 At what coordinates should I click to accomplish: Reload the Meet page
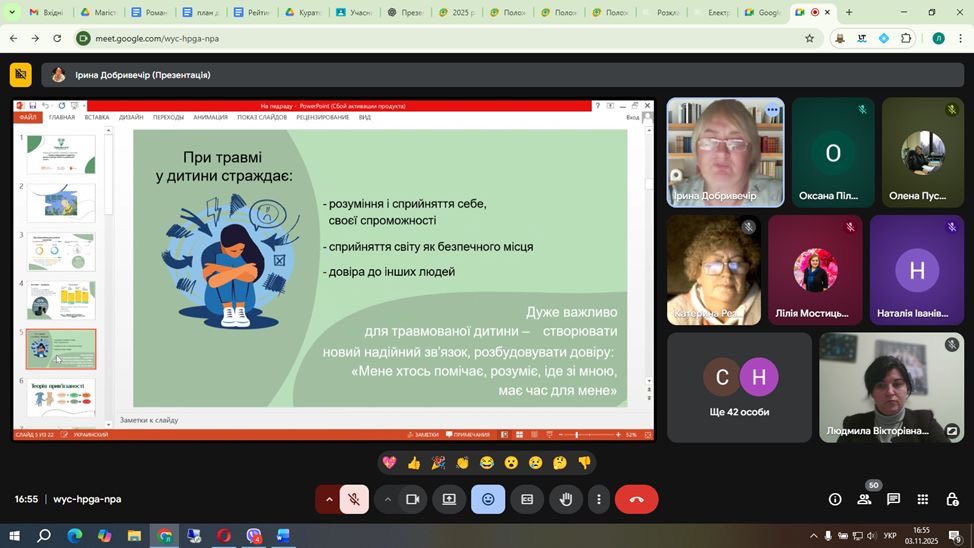click(57, 39)
